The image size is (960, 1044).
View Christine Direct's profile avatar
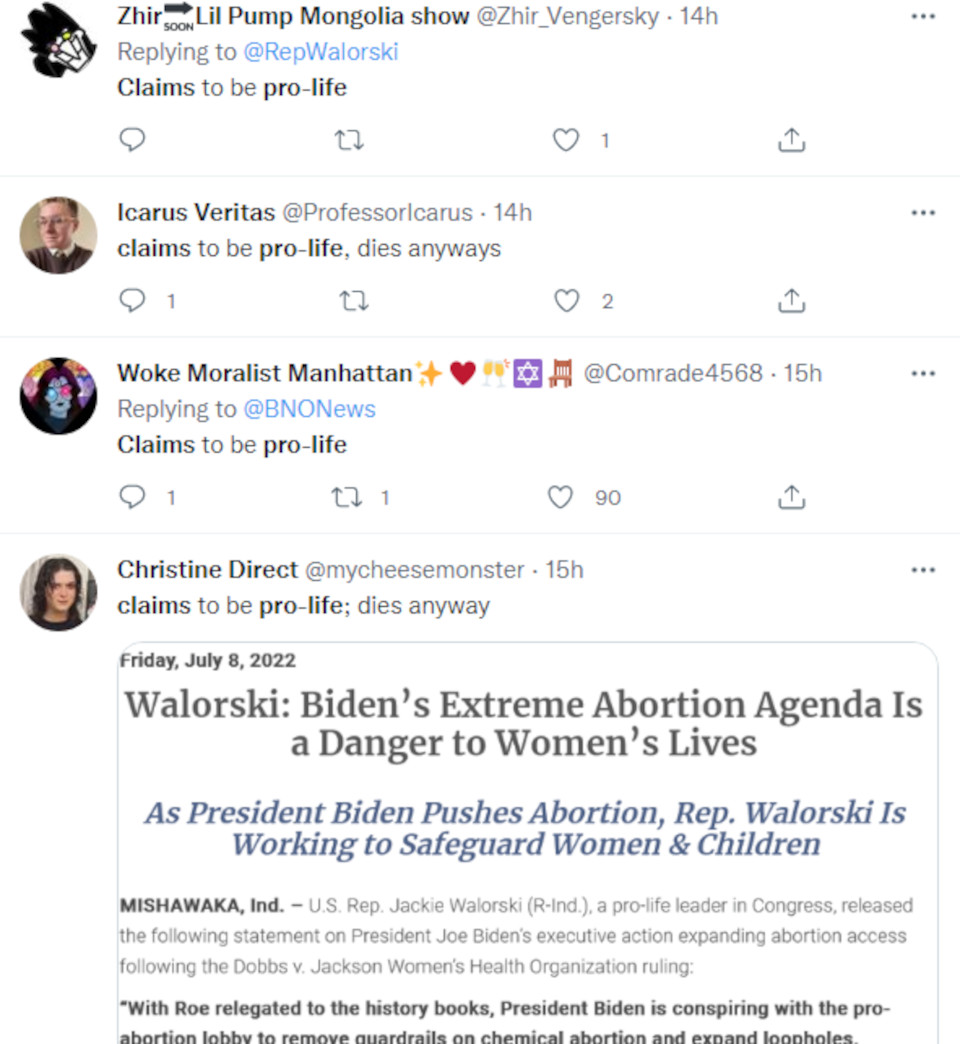pos(59,593)
